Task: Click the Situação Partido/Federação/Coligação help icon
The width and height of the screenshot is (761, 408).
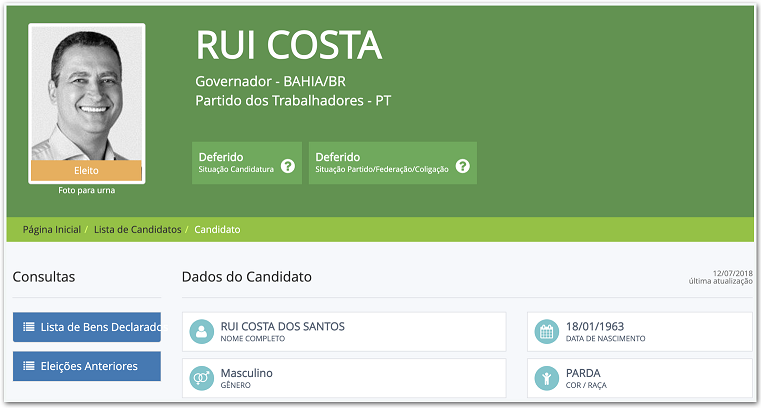Action: tap(462, 165)
